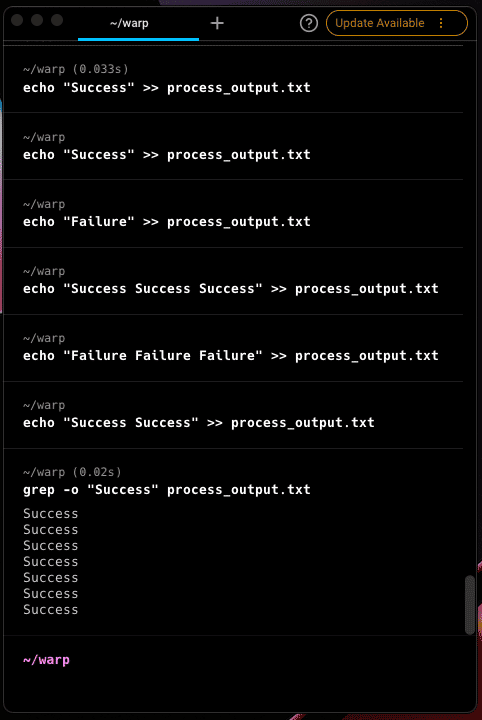Image resolution: width=482 pixels, height=720 pixels.
Task: Click the first Success line in grep output
Action: (50, 513)
